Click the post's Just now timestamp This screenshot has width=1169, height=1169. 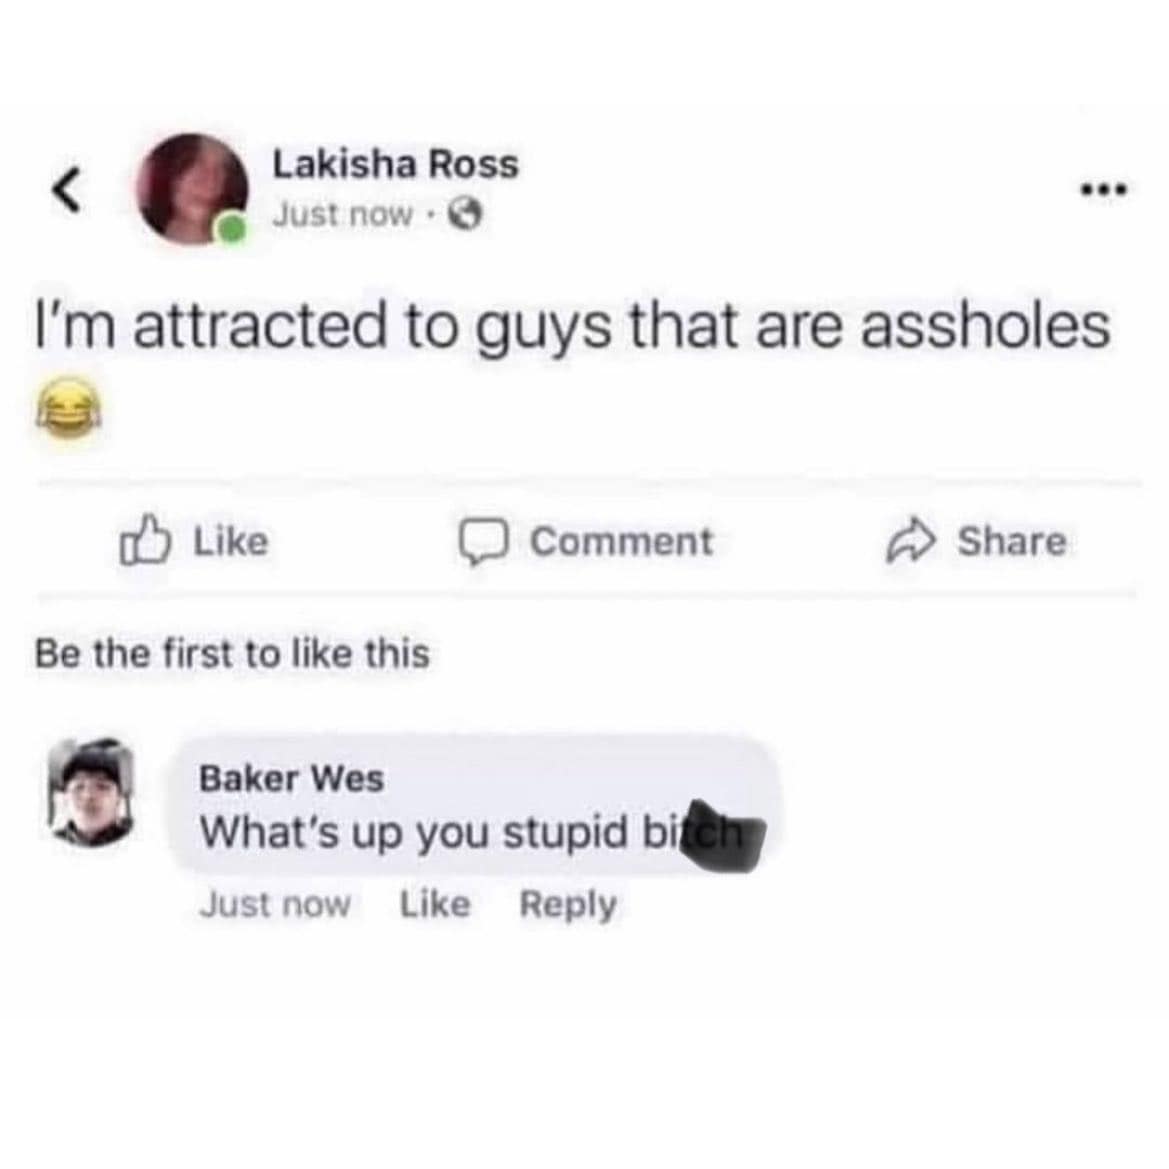coord(342,215)
